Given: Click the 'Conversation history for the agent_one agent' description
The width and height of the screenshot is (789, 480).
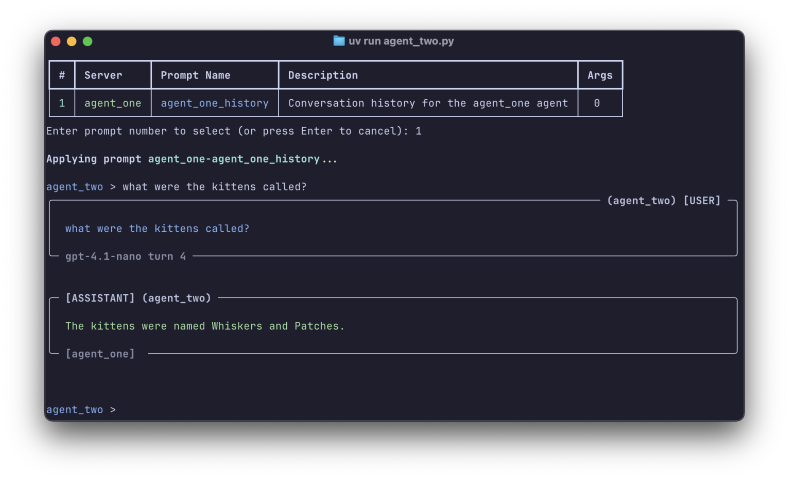Looking at the screenshot, I should point(427,103).
